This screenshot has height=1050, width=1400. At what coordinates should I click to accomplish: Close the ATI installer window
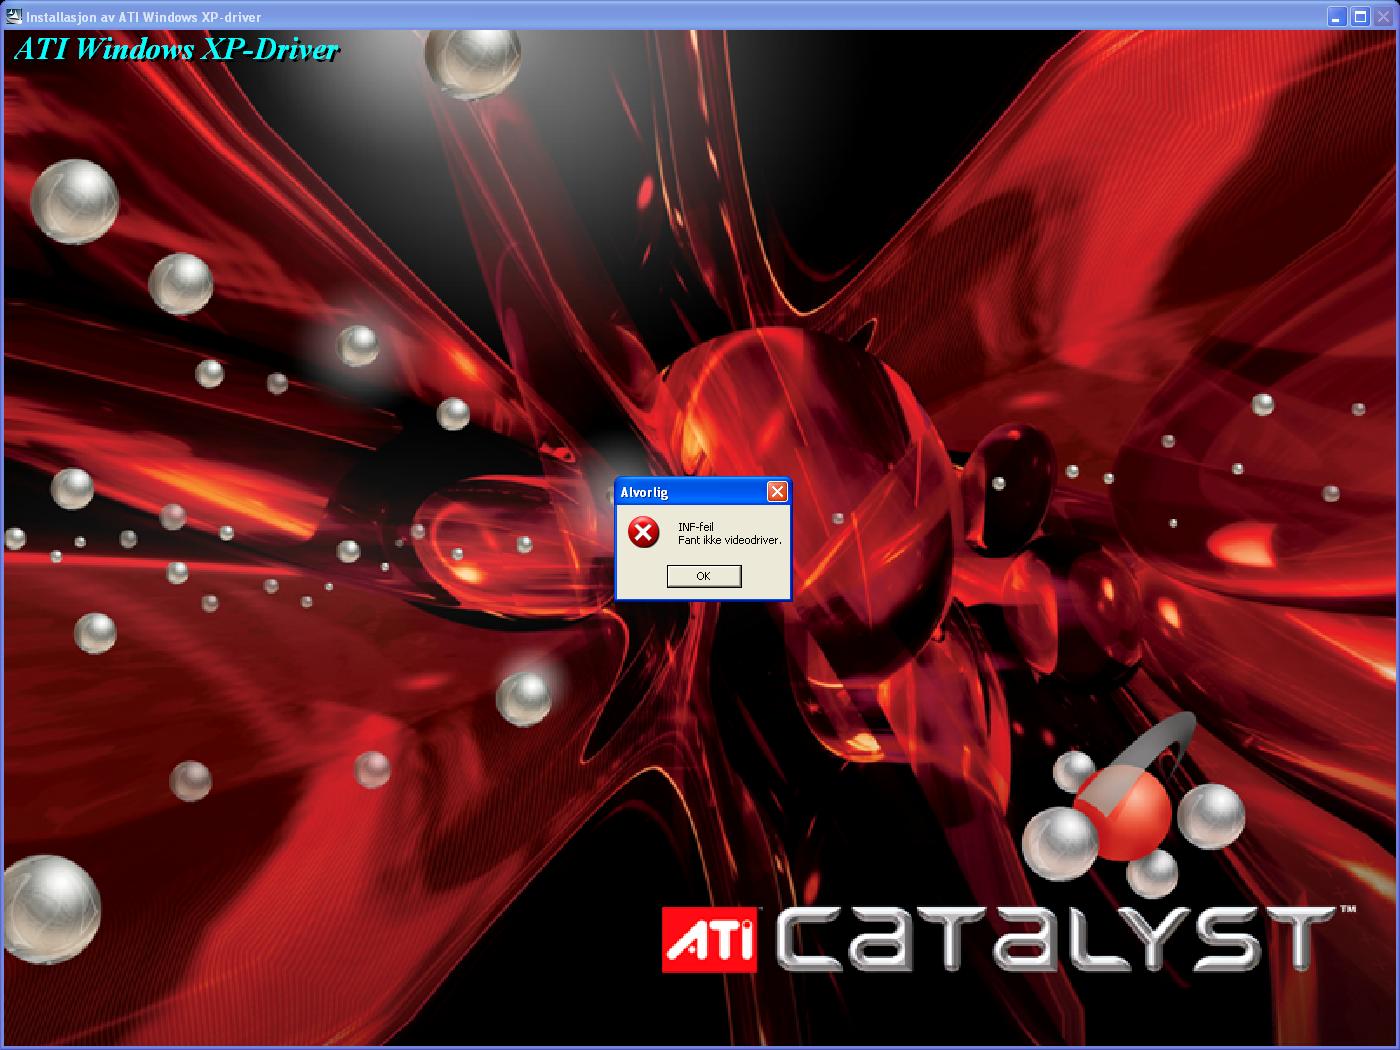tap(1384, 17)
